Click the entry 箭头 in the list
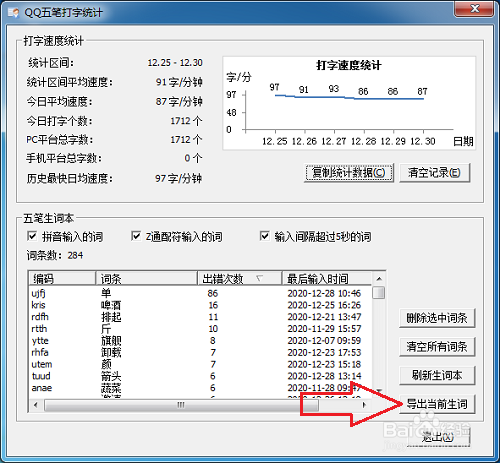The height and width of the screenshot is (463, 500). [111, 376]
